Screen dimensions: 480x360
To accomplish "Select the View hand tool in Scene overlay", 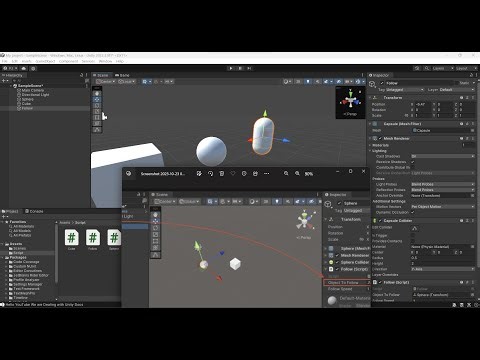I will [97, 93].
